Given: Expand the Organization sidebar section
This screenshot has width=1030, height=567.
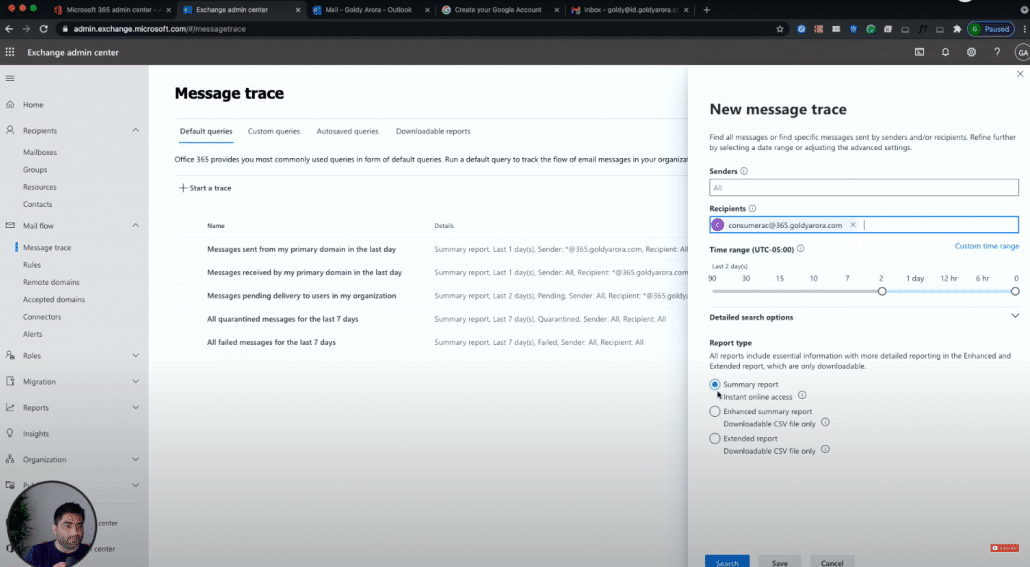Looking at the screenshot, I should (135, 459).
